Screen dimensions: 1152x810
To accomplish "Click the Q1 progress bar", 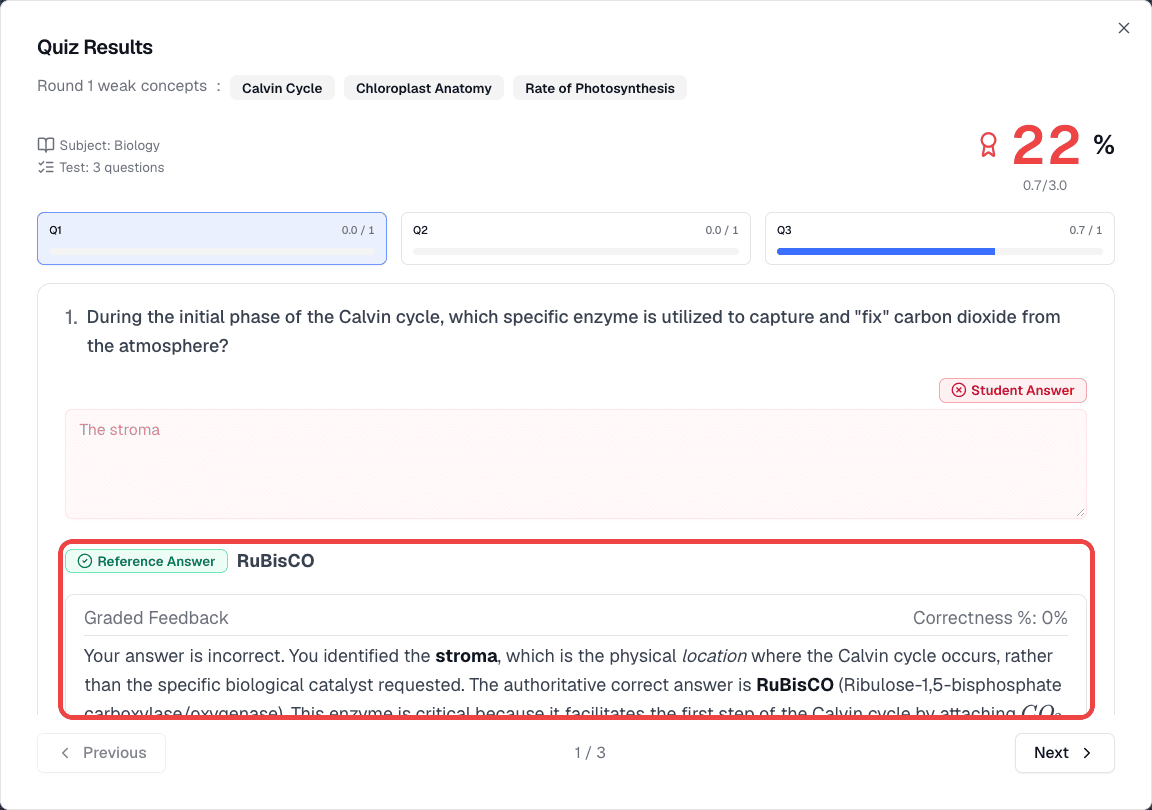I will click(212, 251).
